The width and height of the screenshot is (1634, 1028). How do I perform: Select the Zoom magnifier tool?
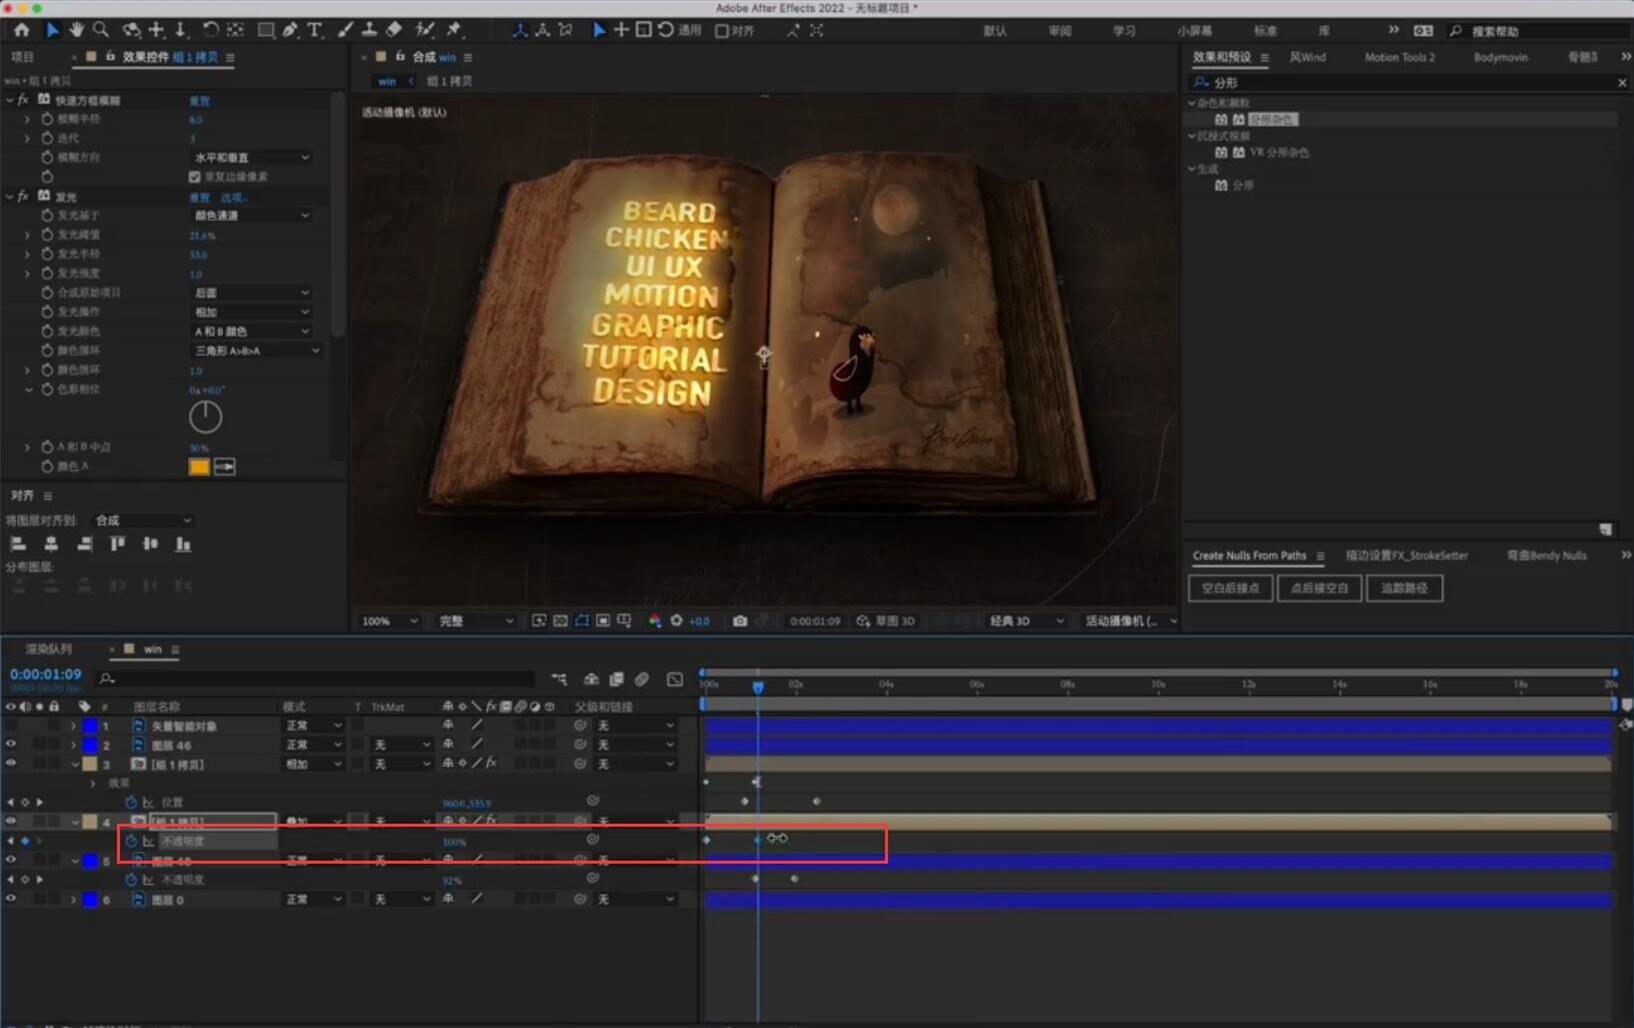tap(101, 30)
